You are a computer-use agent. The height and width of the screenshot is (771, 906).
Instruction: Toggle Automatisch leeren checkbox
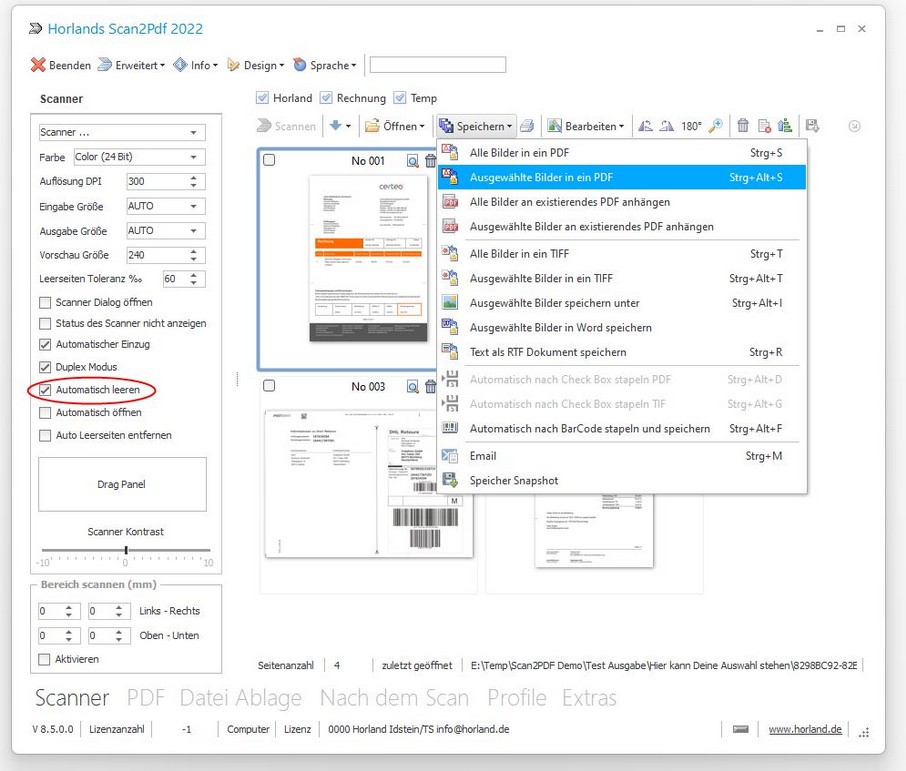[44, 390]
